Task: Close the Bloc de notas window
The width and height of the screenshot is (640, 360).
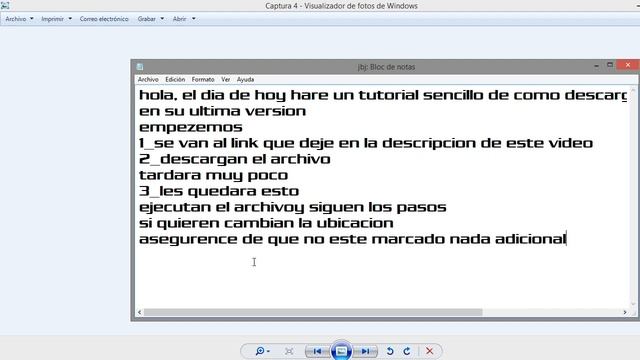Action: click(x=628, y=65)
